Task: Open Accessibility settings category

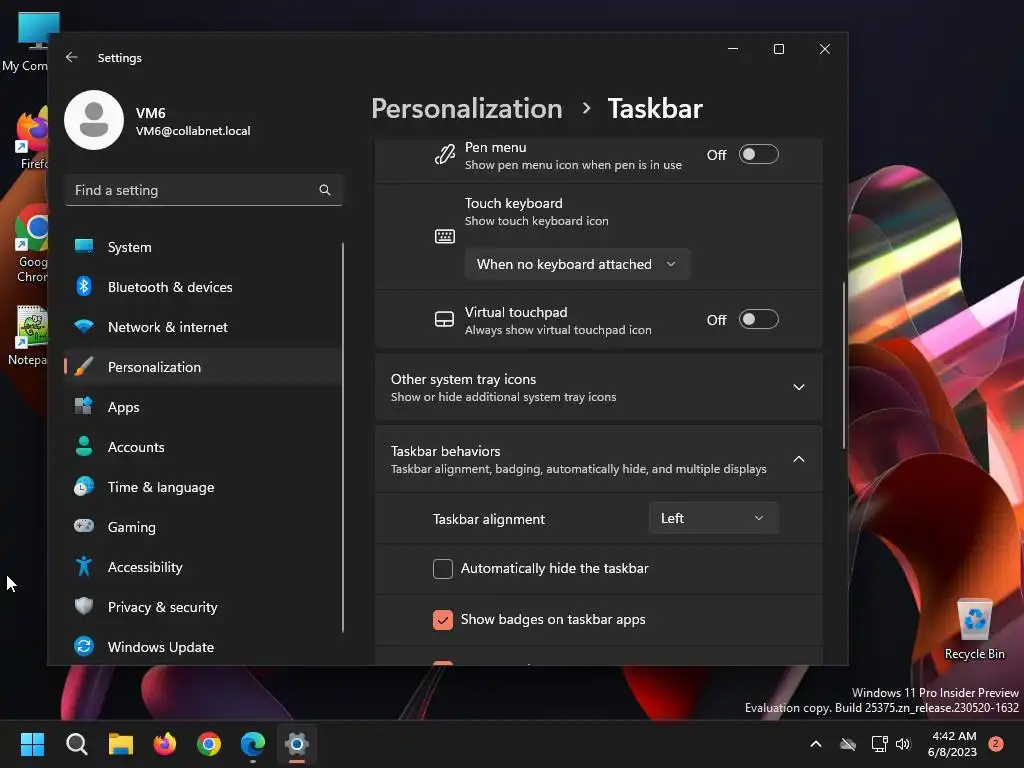Action: [202, 567]
